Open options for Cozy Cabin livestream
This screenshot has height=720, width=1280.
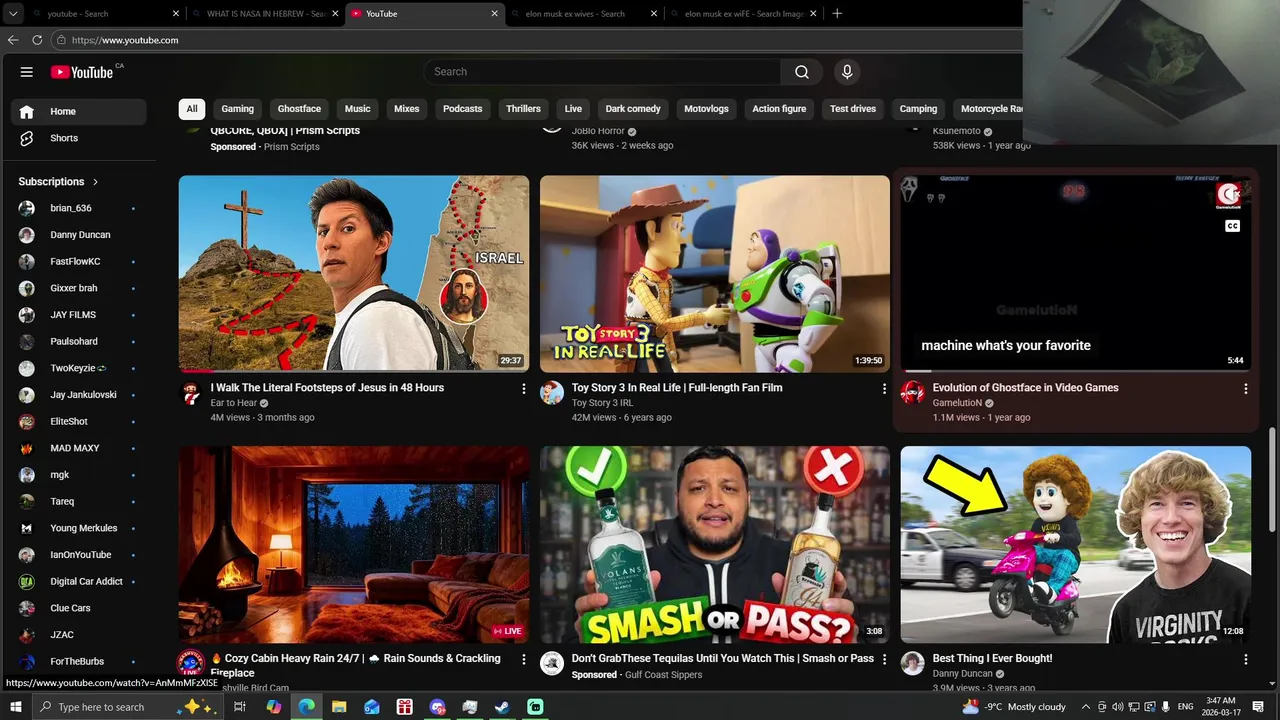tap(523, 659)
